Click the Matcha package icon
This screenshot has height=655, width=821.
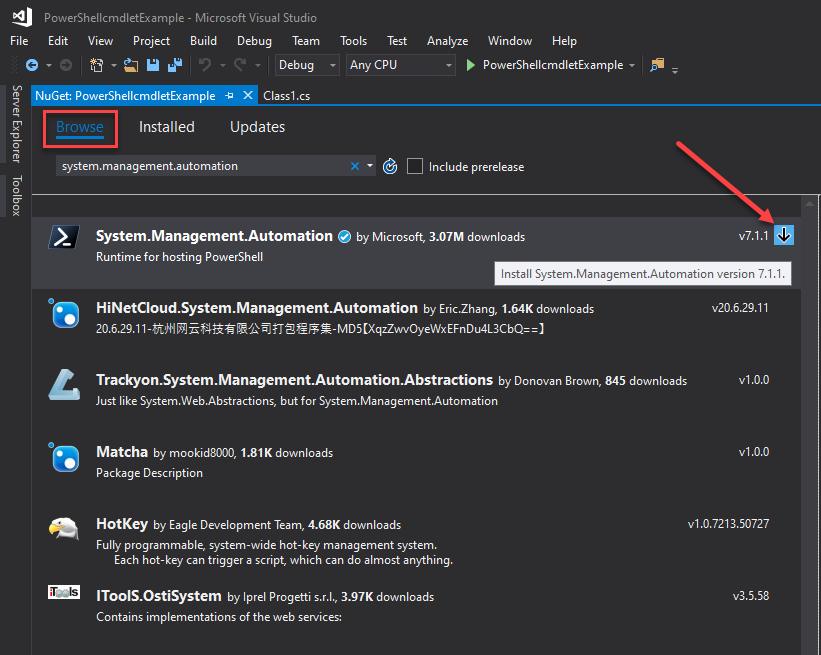(x=64, y=457)
